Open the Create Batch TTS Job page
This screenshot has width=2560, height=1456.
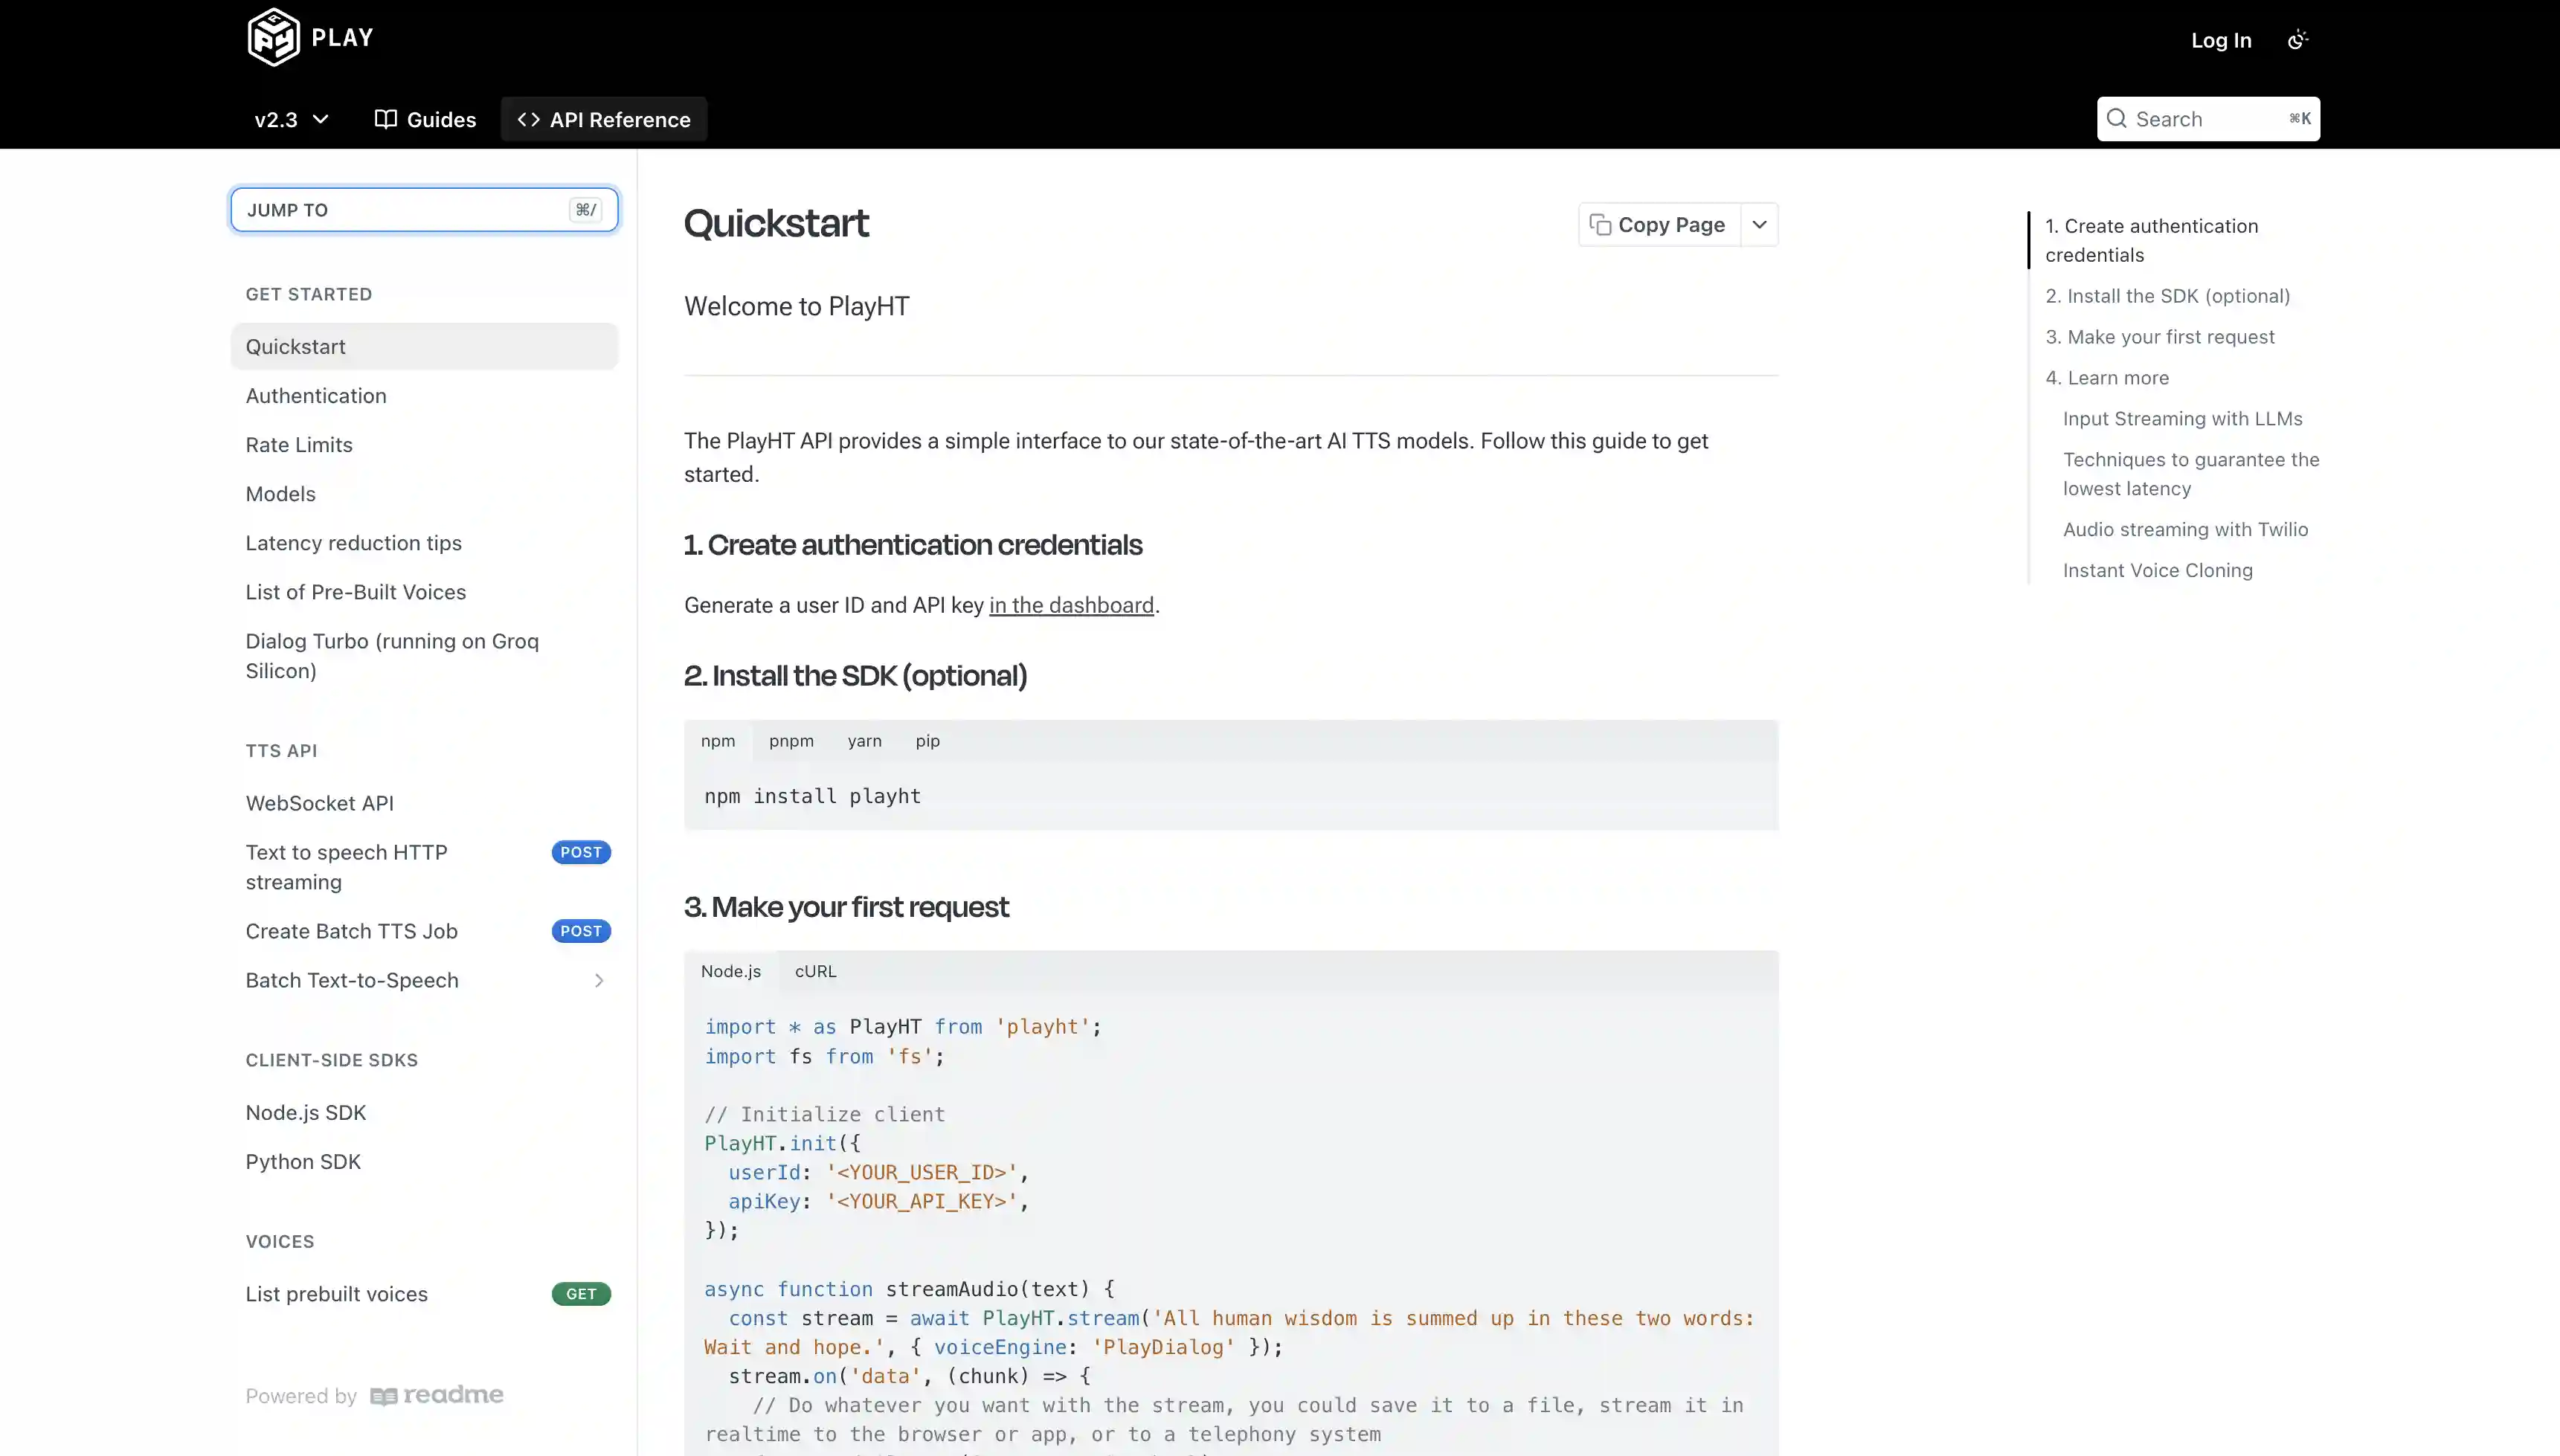point(424,931)
